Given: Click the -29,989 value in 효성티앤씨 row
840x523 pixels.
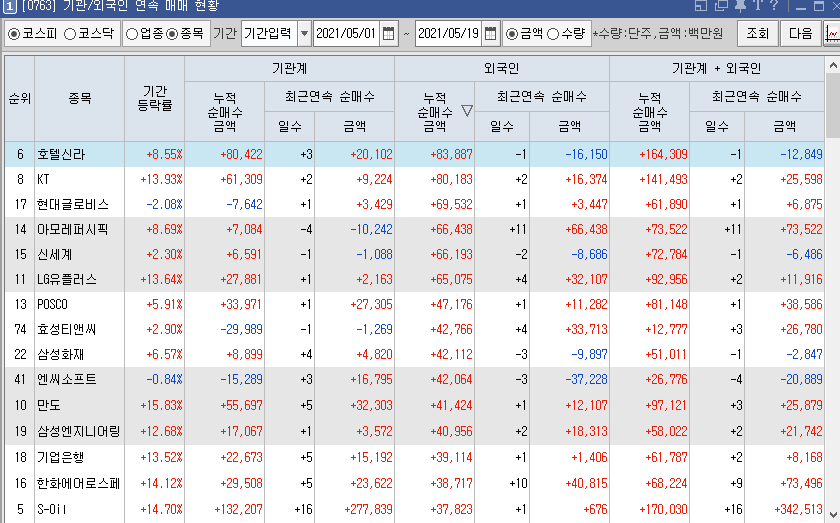Looking at the screenshot, I should (x=241, y=329).
